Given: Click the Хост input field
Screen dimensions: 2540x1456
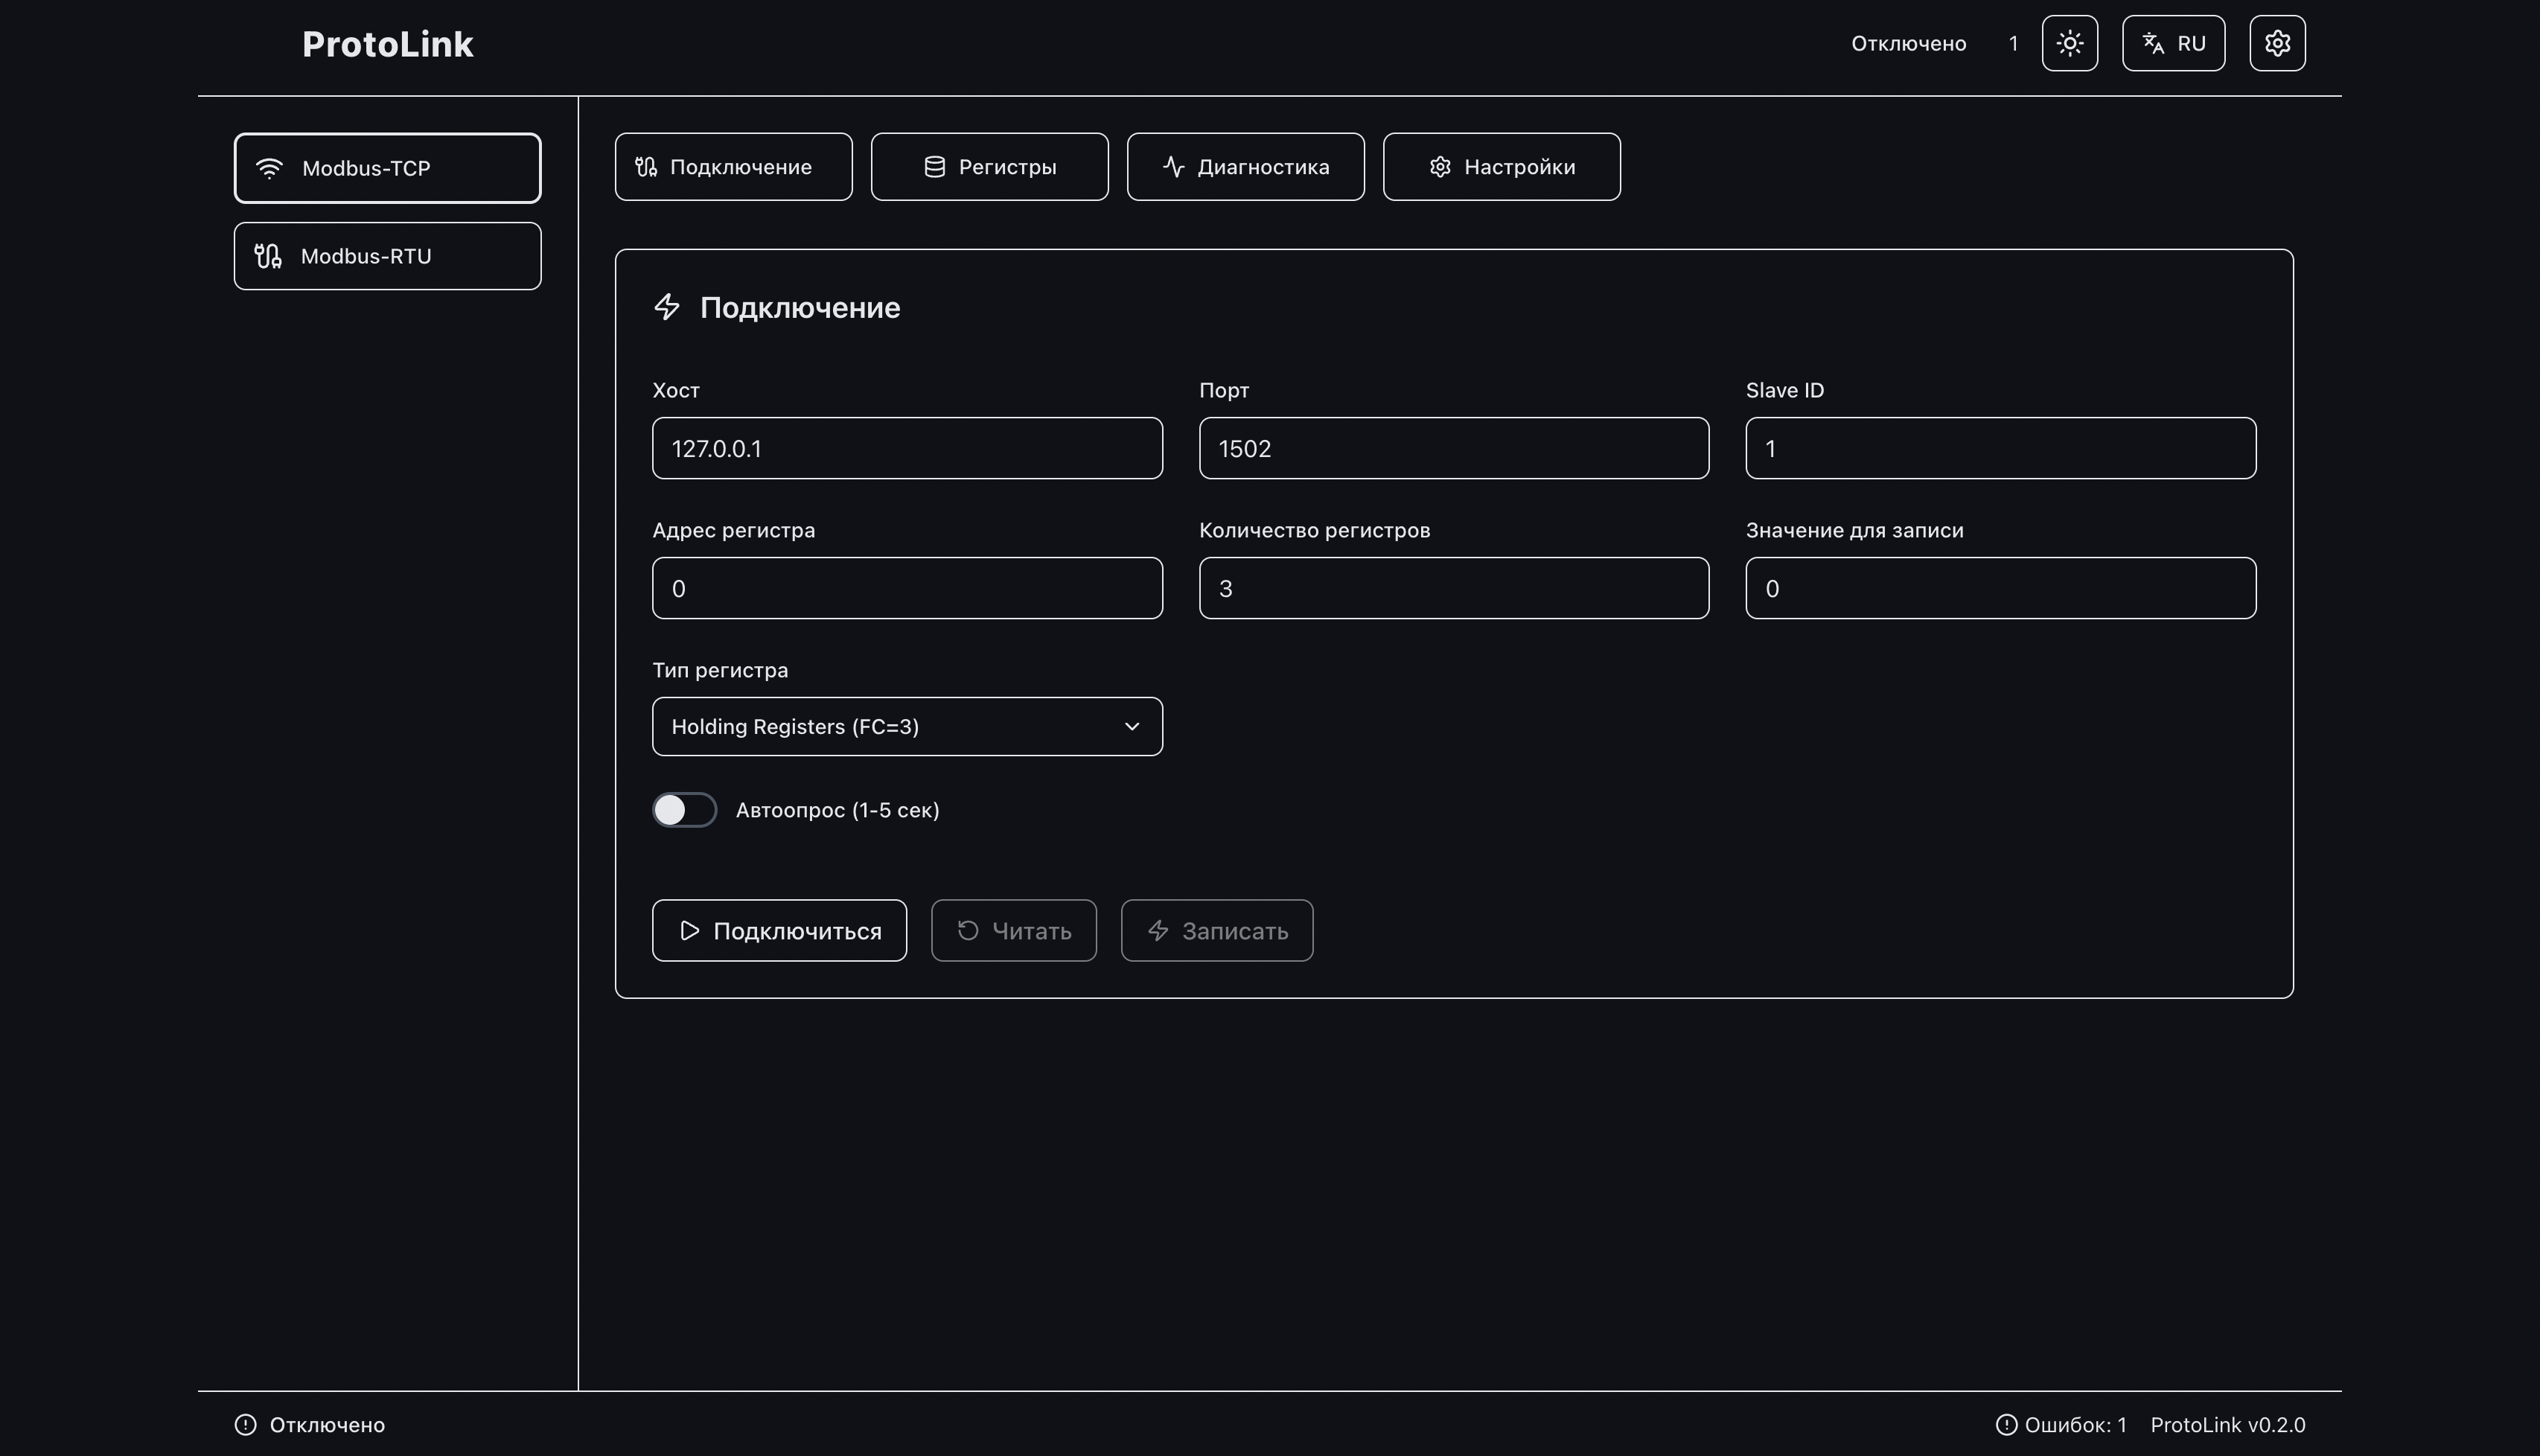Looking at the screenshot, I should tap(907, 448).
